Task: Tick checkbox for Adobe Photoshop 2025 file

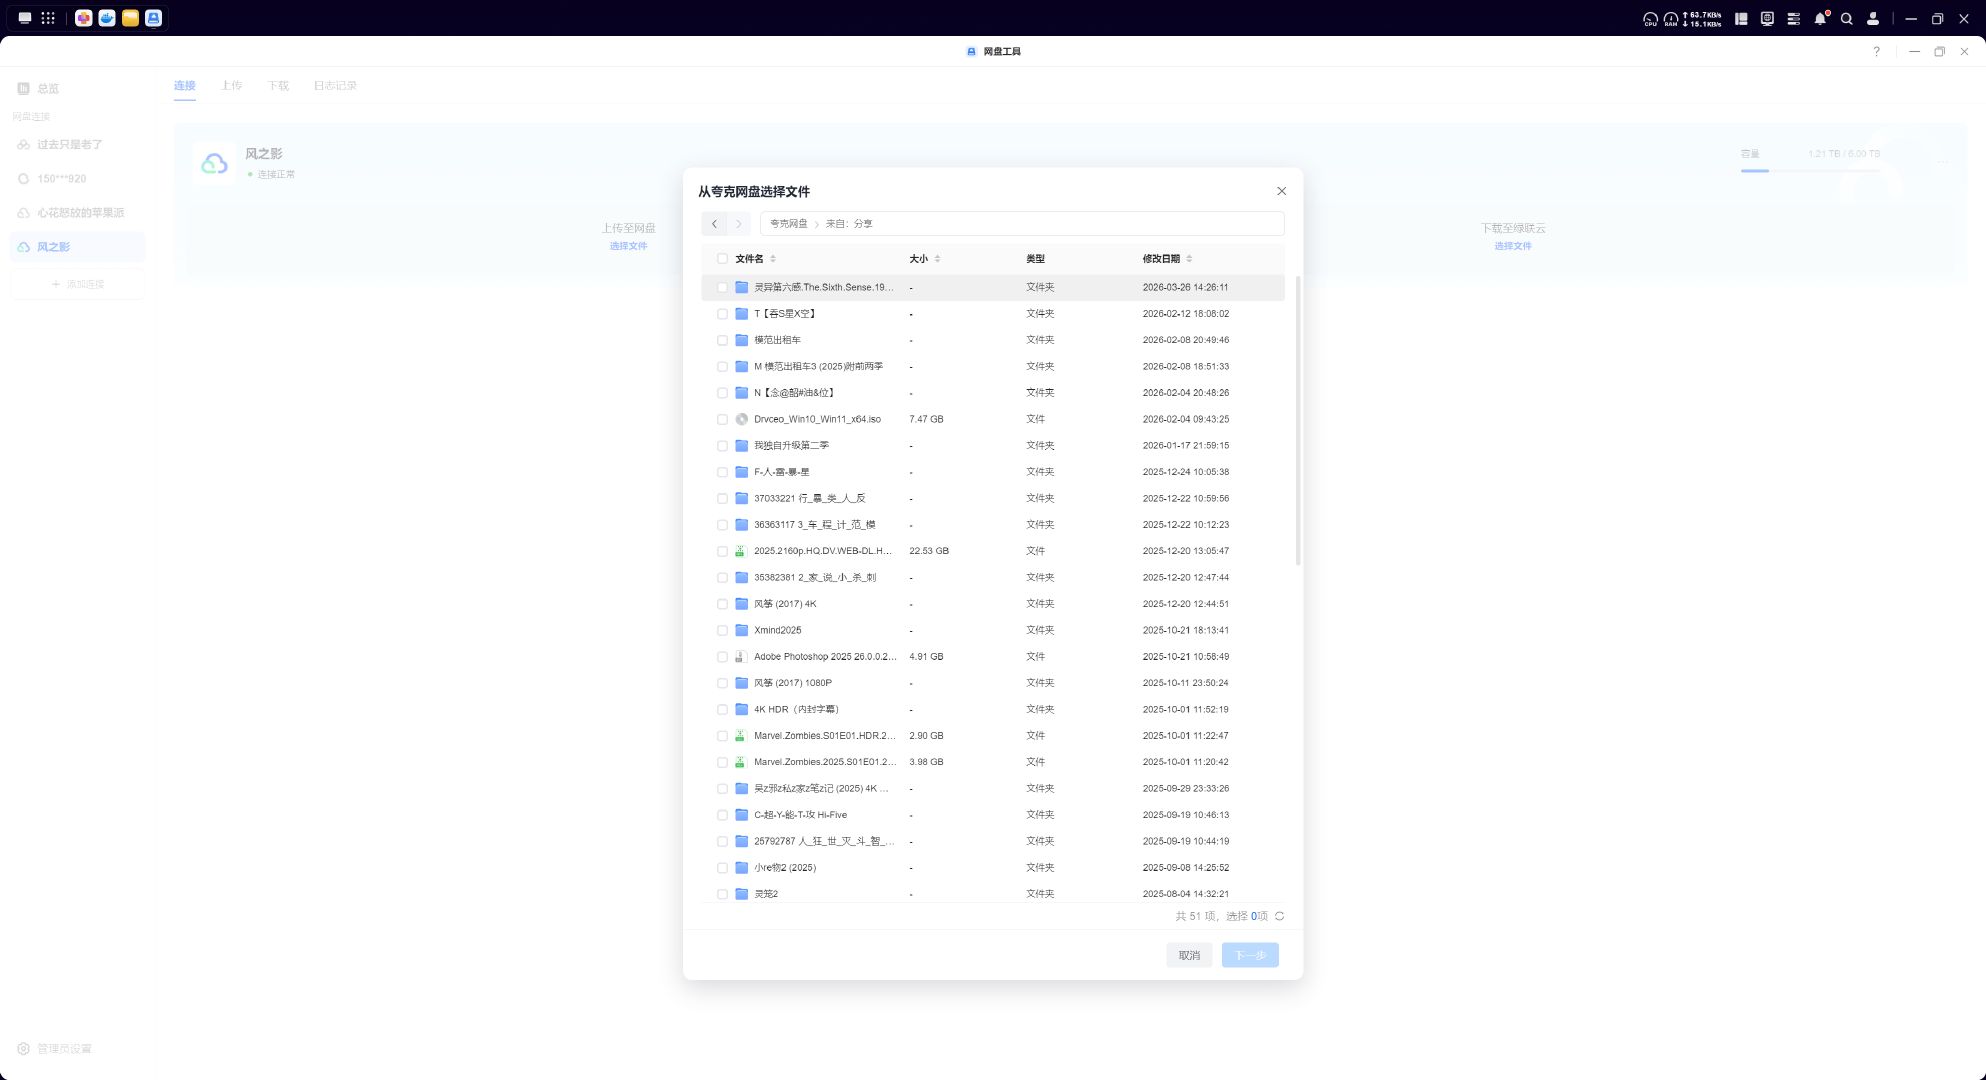Action: [722, 657]
